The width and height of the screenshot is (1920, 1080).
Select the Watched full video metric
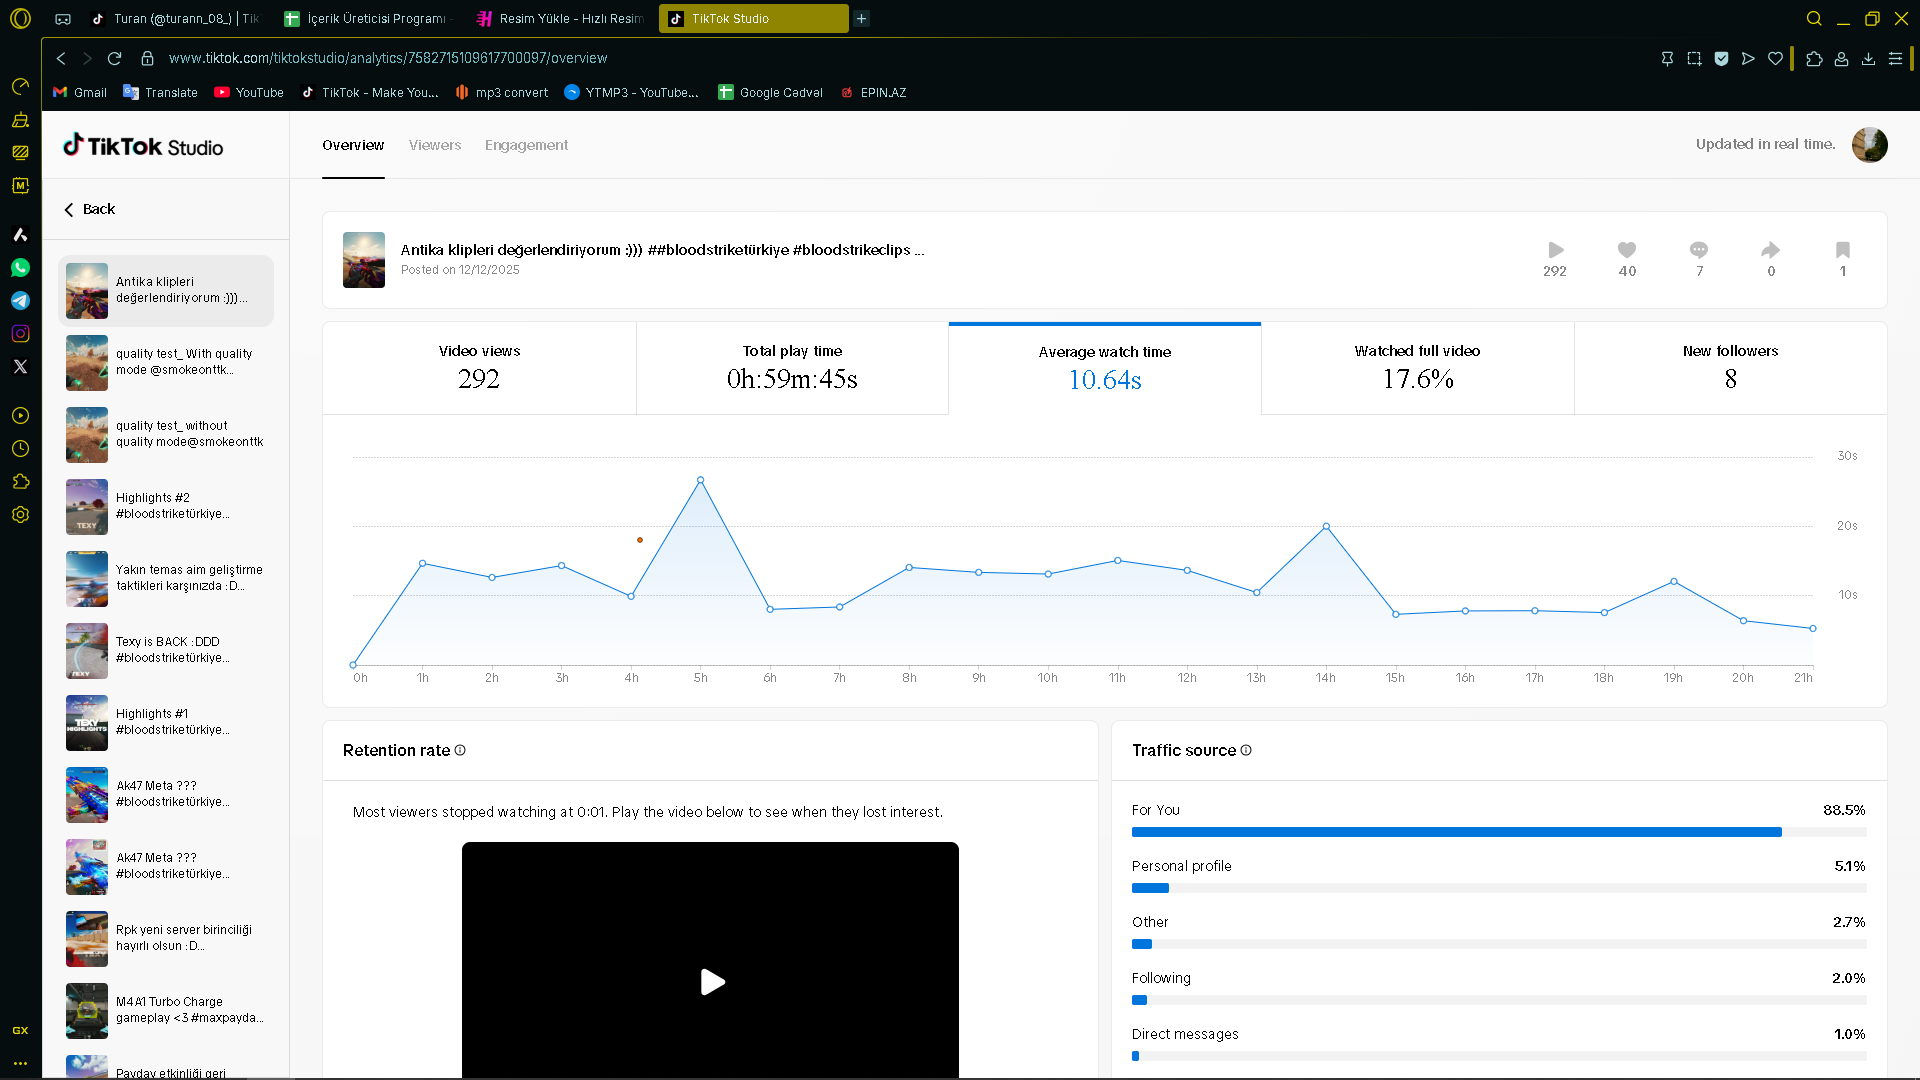1417,368
